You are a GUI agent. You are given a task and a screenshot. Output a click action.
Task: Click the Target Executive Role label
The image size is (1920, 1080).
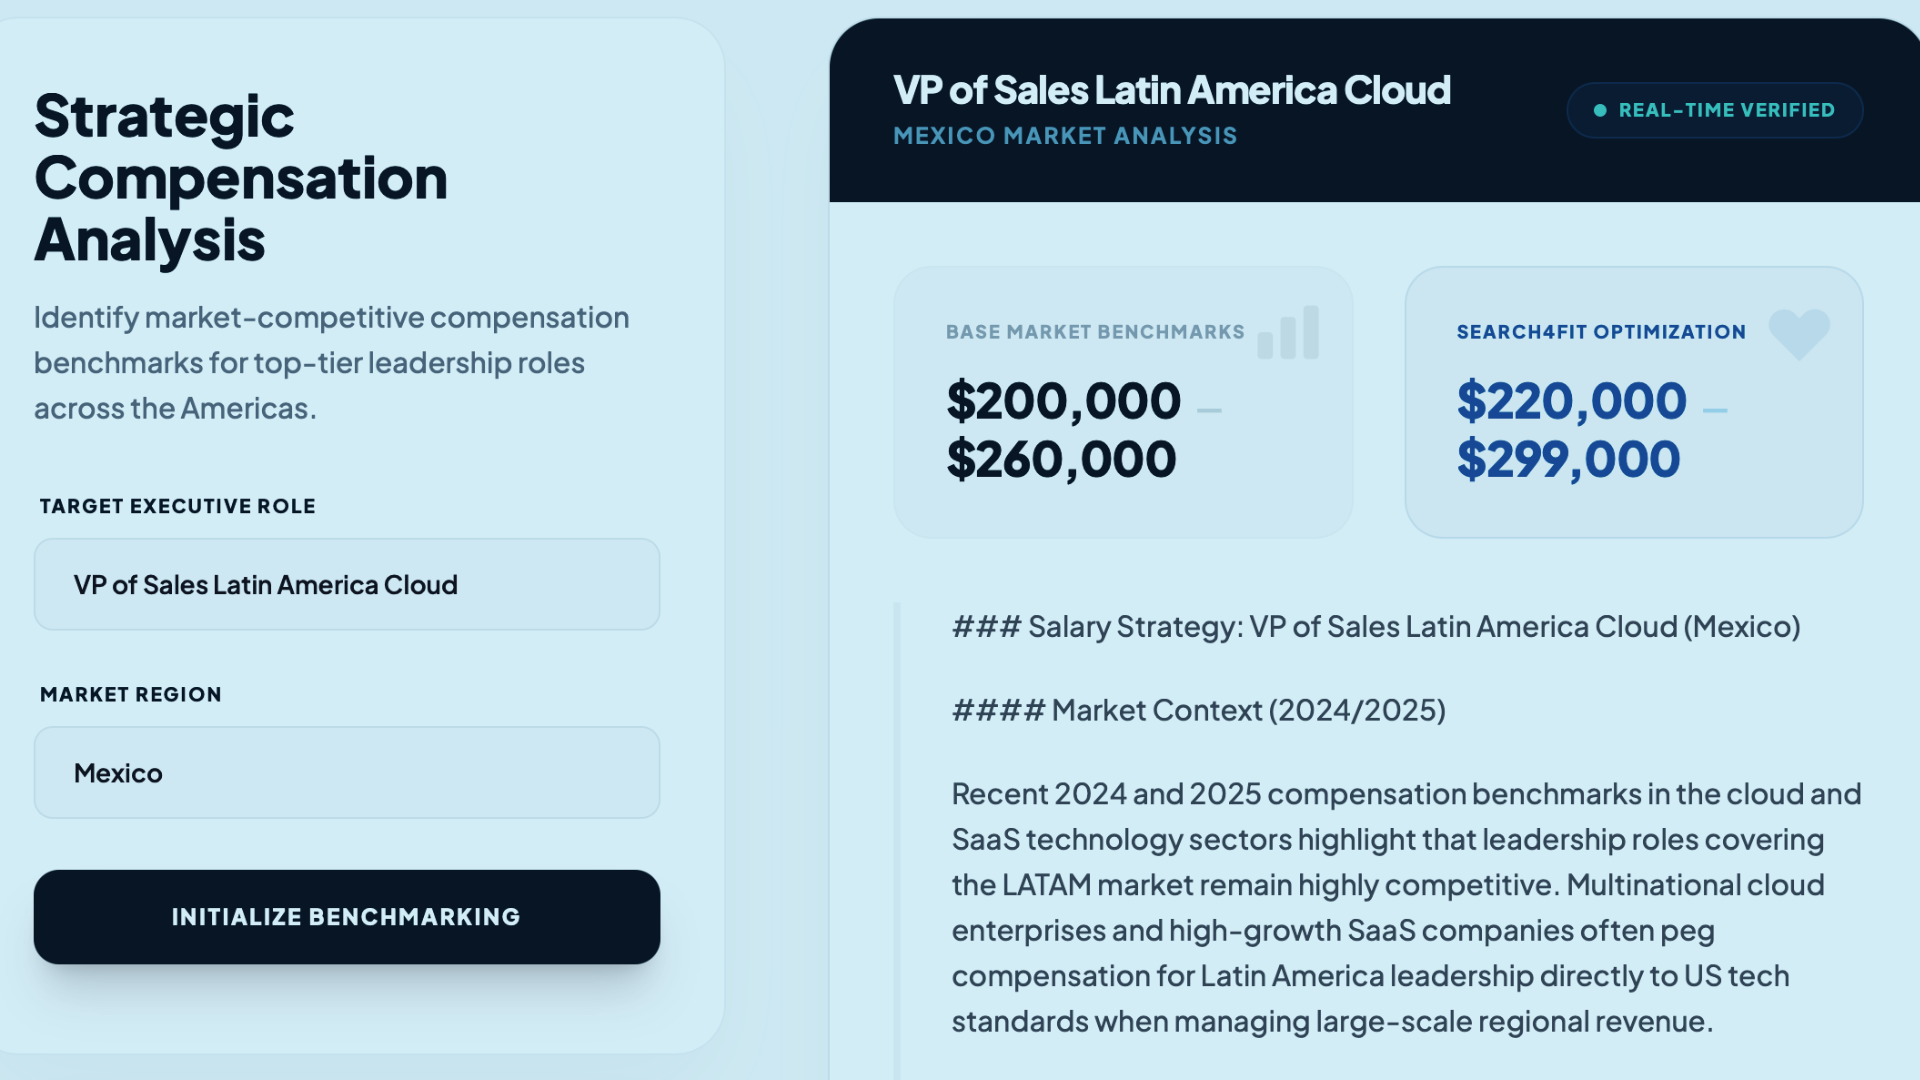[177, 507]
